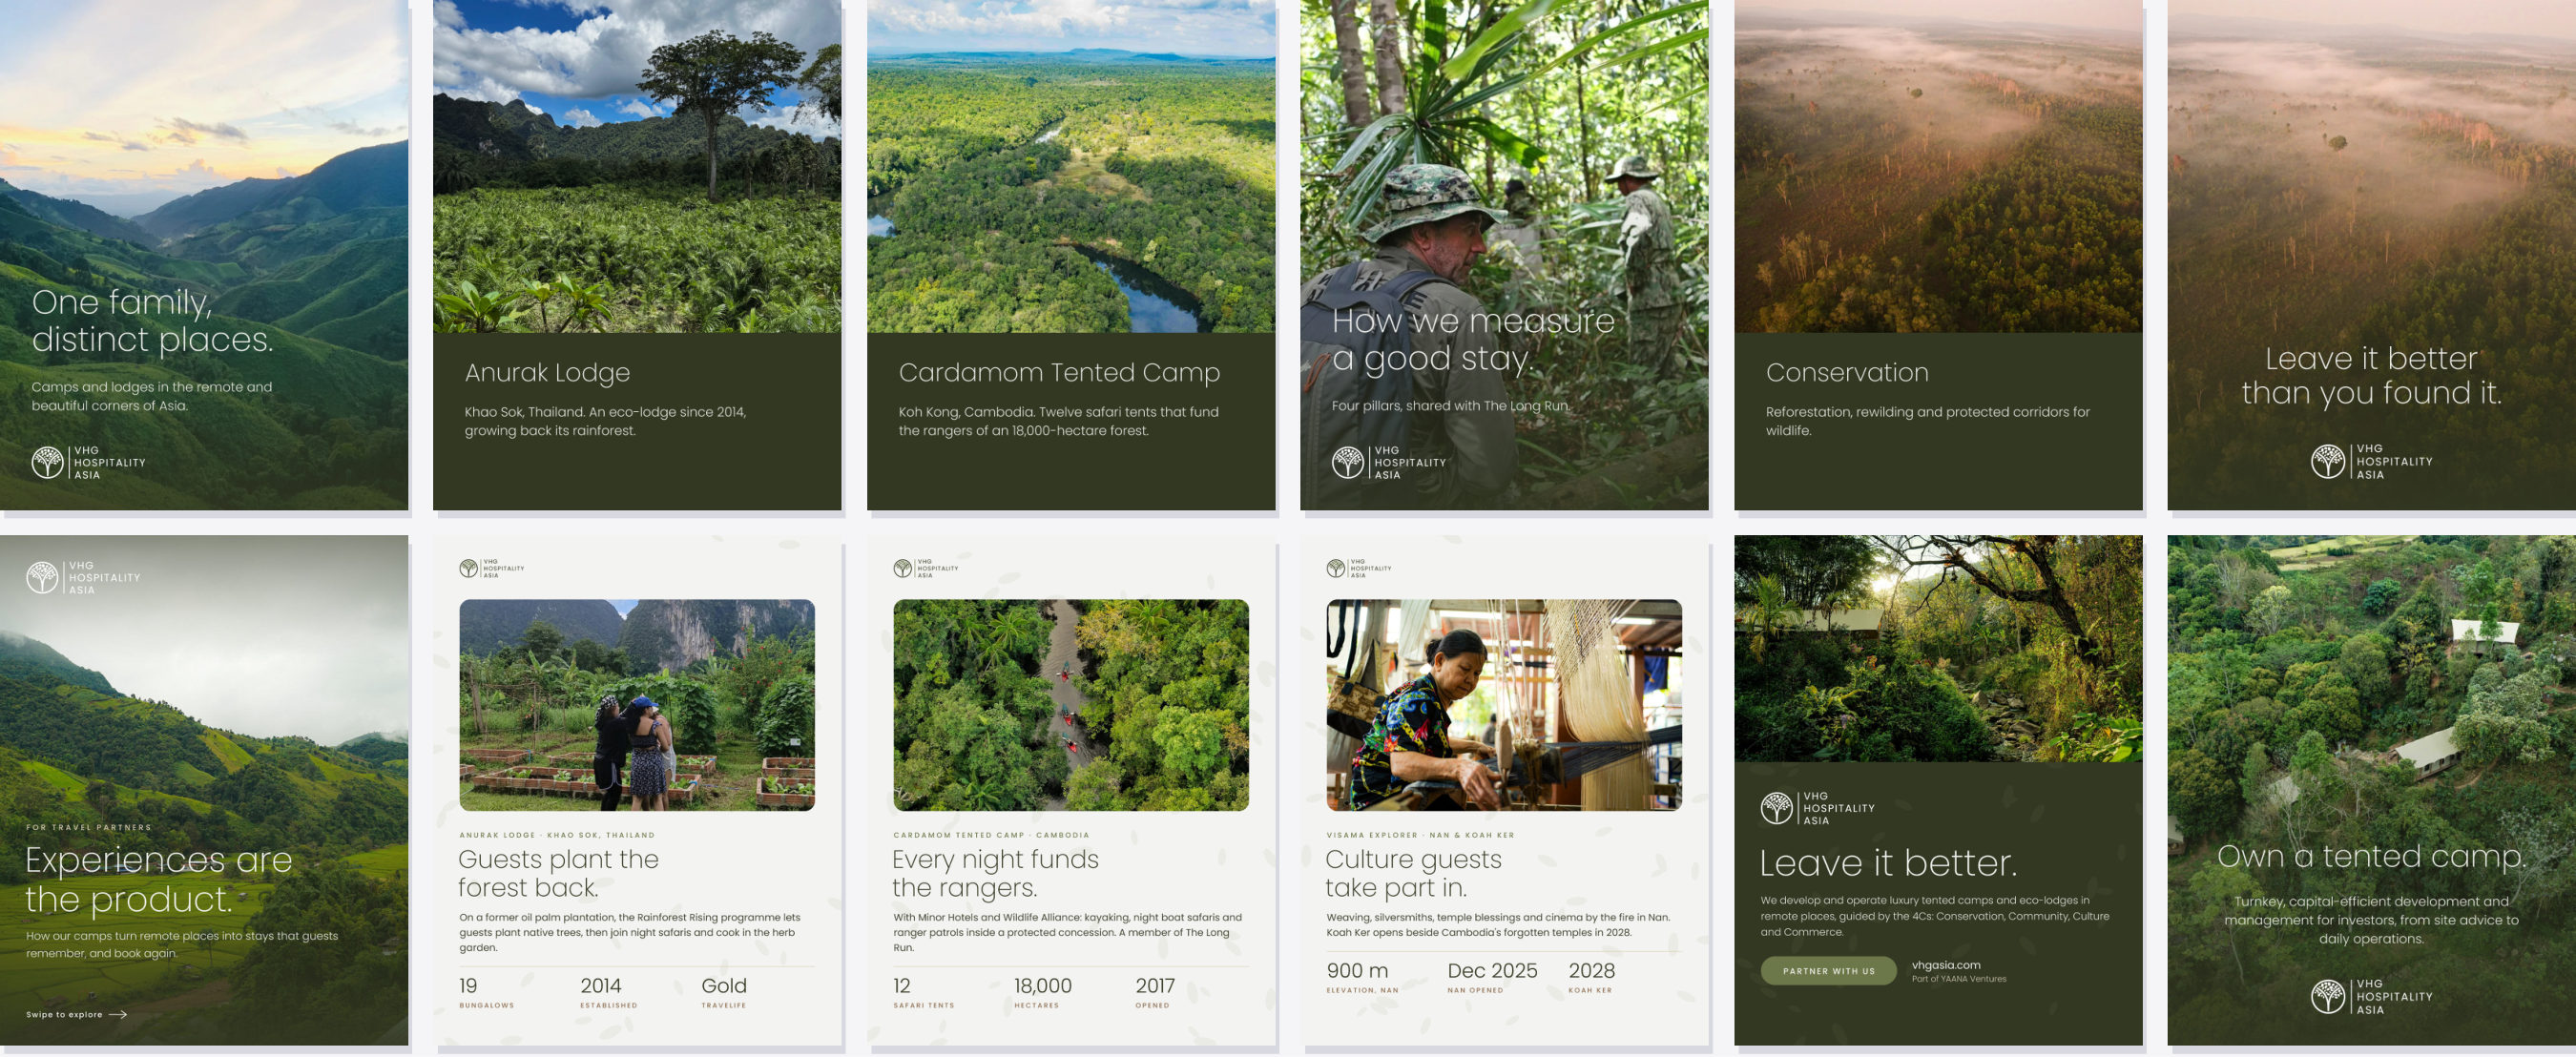Click 'Leave it better than you found it.' headline
Viewport: 2576px width, 1057px height.
2371,375
